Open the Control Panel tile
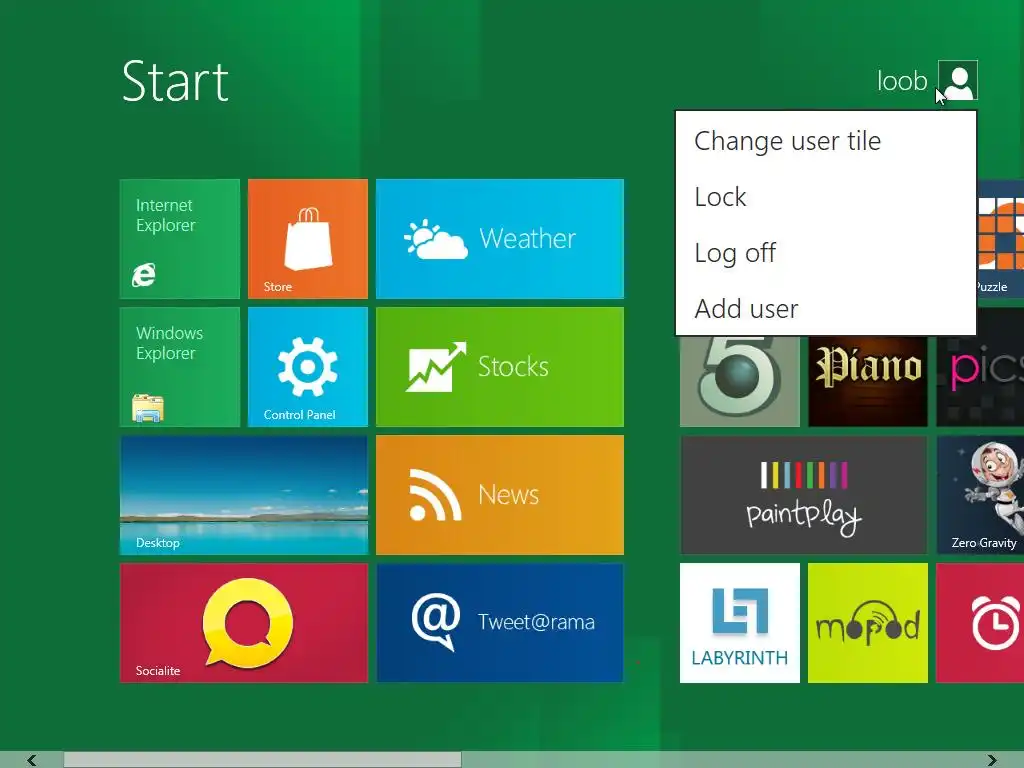The width and height of the screenshot is (1024, 768). [308, 367]
